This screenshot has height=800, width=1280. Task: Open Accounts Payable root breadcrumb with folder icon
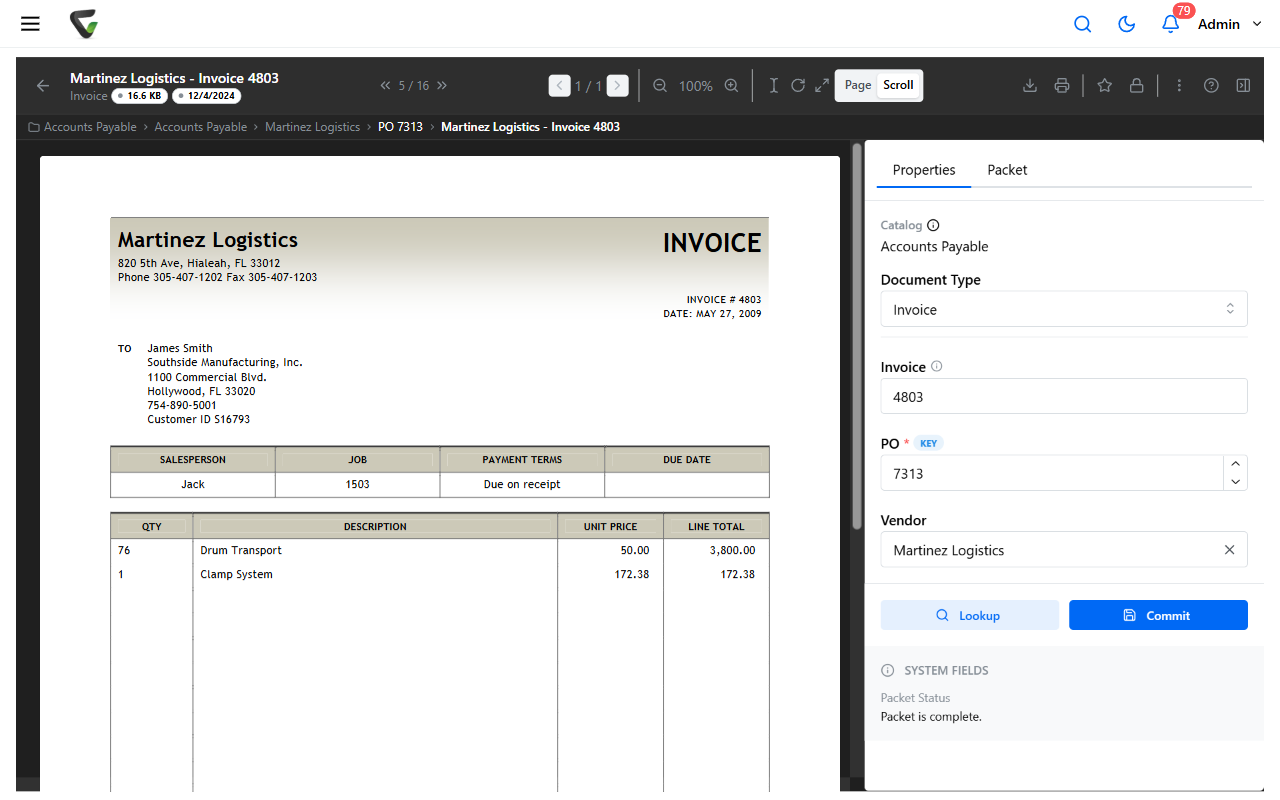pos(82,127)
